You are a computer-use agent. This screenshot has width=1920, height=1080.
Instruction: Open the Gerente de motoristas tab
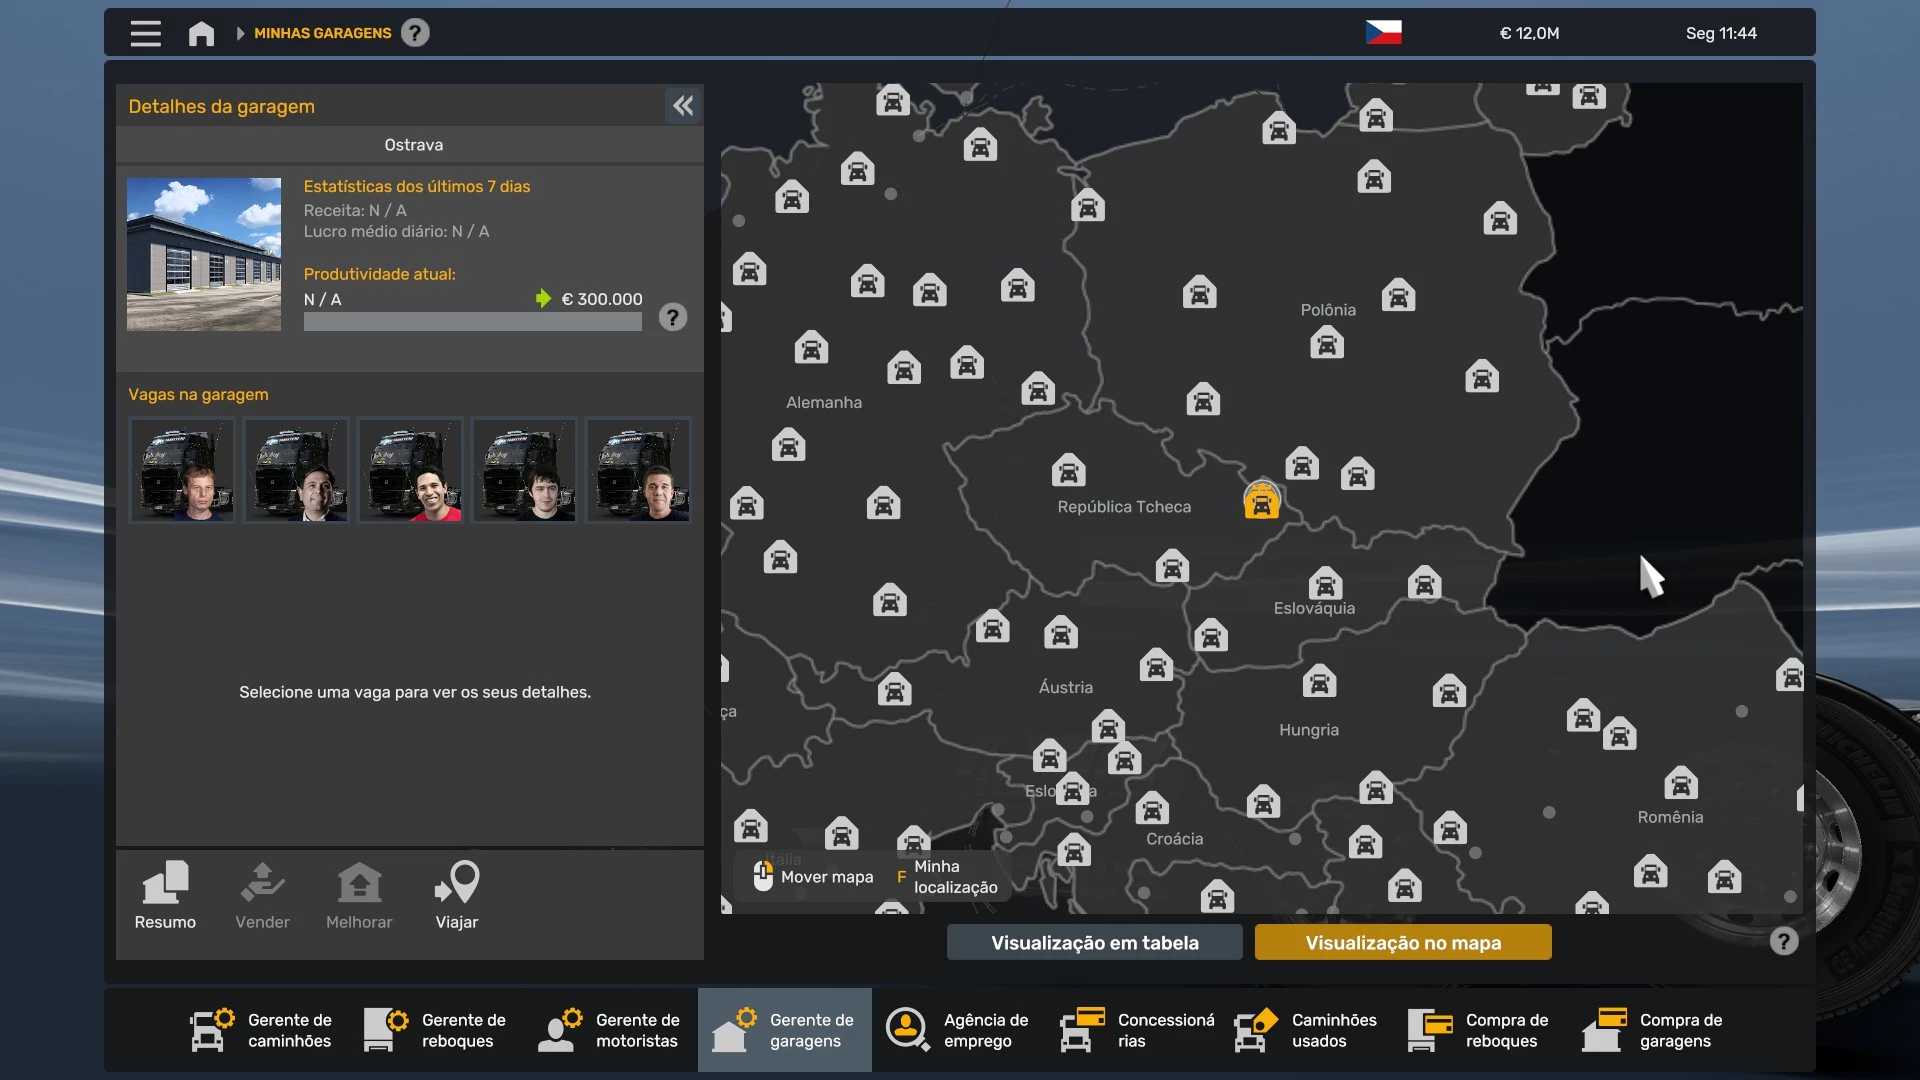(x=610, y=1030)
